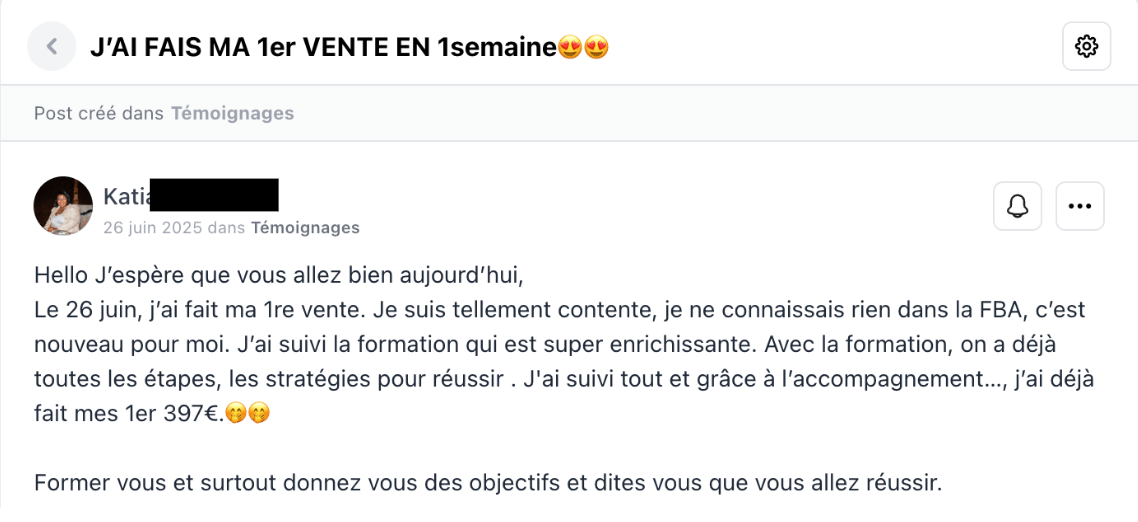The height and width of the screenshot is (522, 1138).
Task: Click the "Post créé dans" label
Action: 99,113
